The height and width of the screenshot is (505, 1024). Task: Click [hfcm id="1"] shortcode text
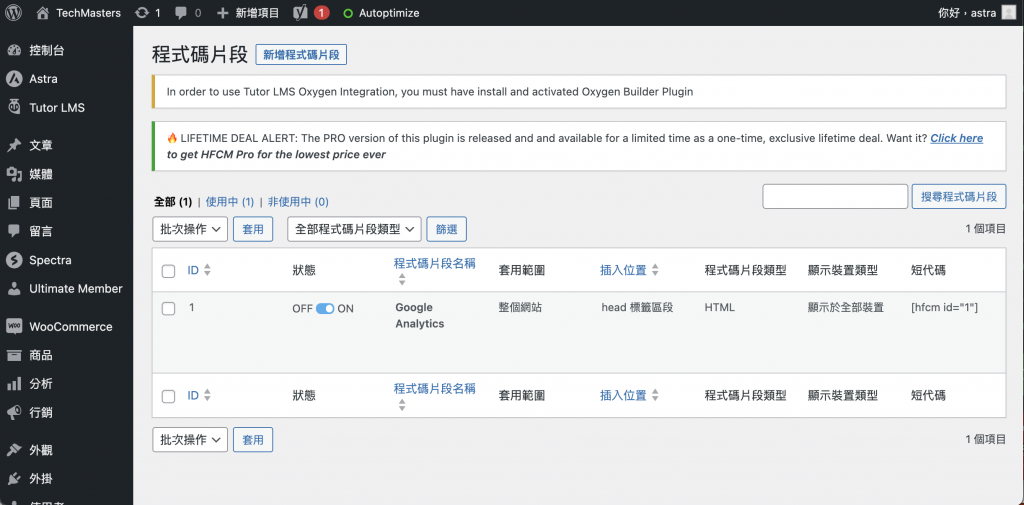click(x=944, y=308)
